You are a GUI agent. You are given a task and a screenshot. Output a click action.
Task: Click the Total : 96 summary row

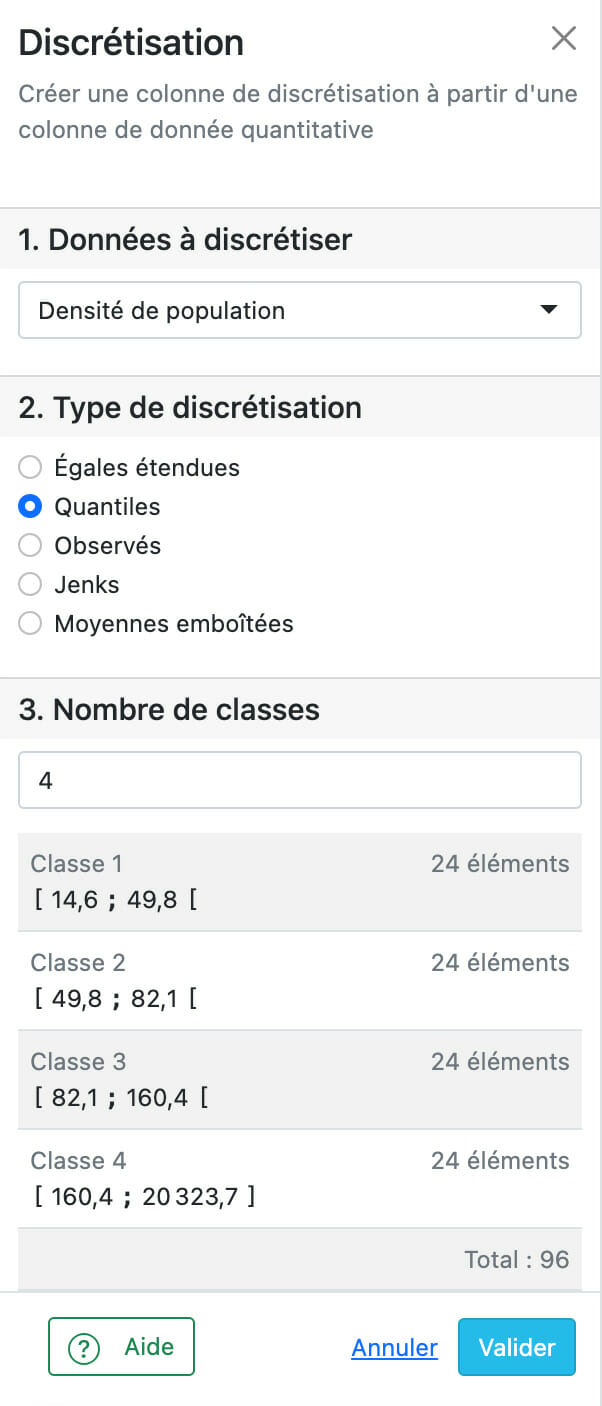point(299,1259)
